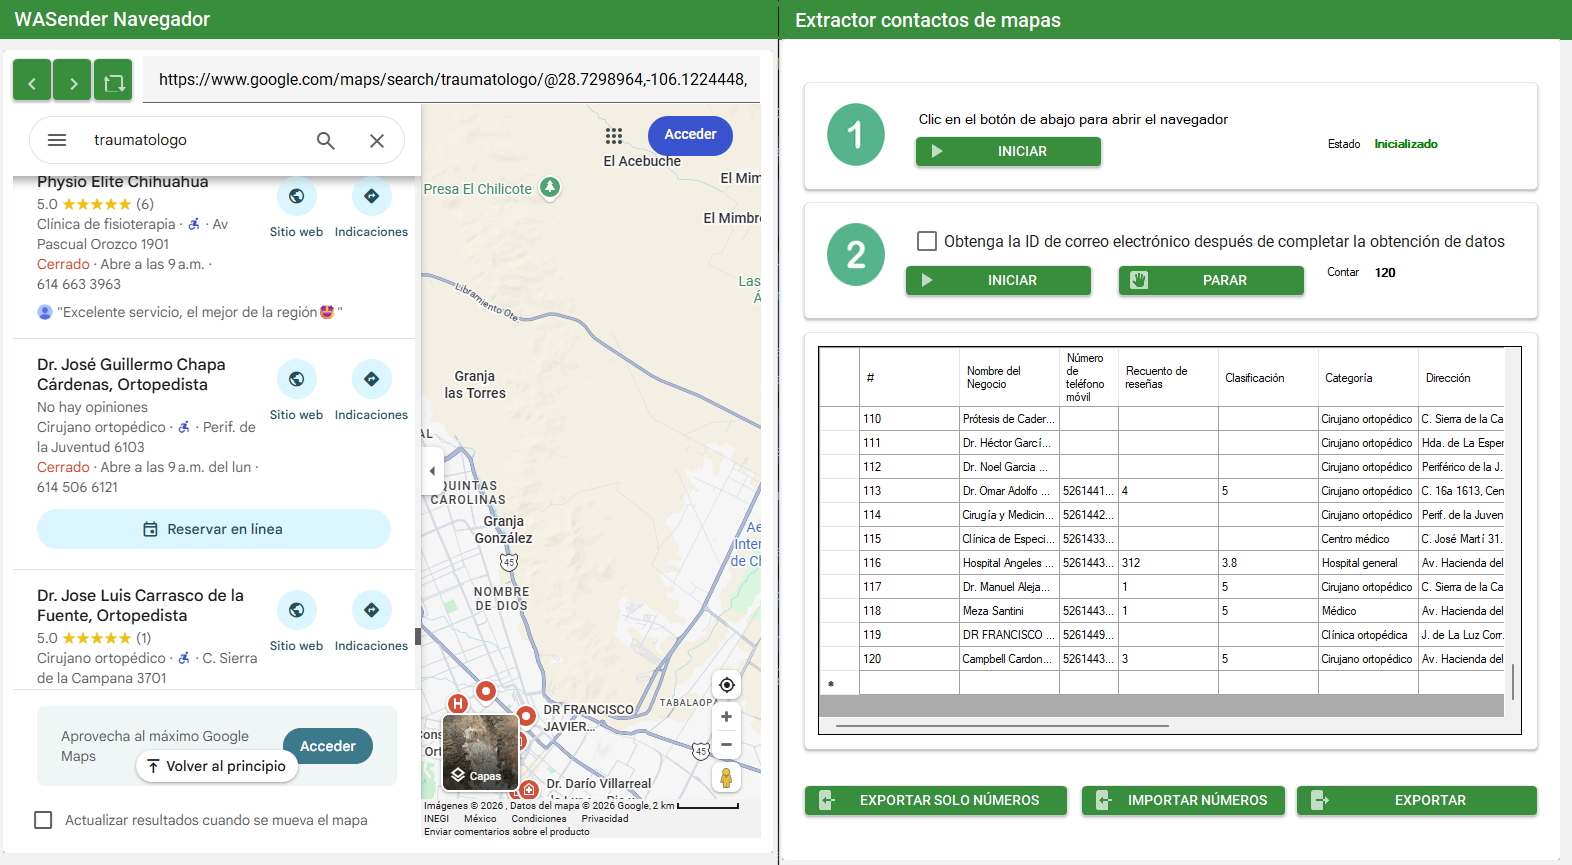Check the email ID extraction option
This screenshot has height=865, width=1572.
(927, 241)
